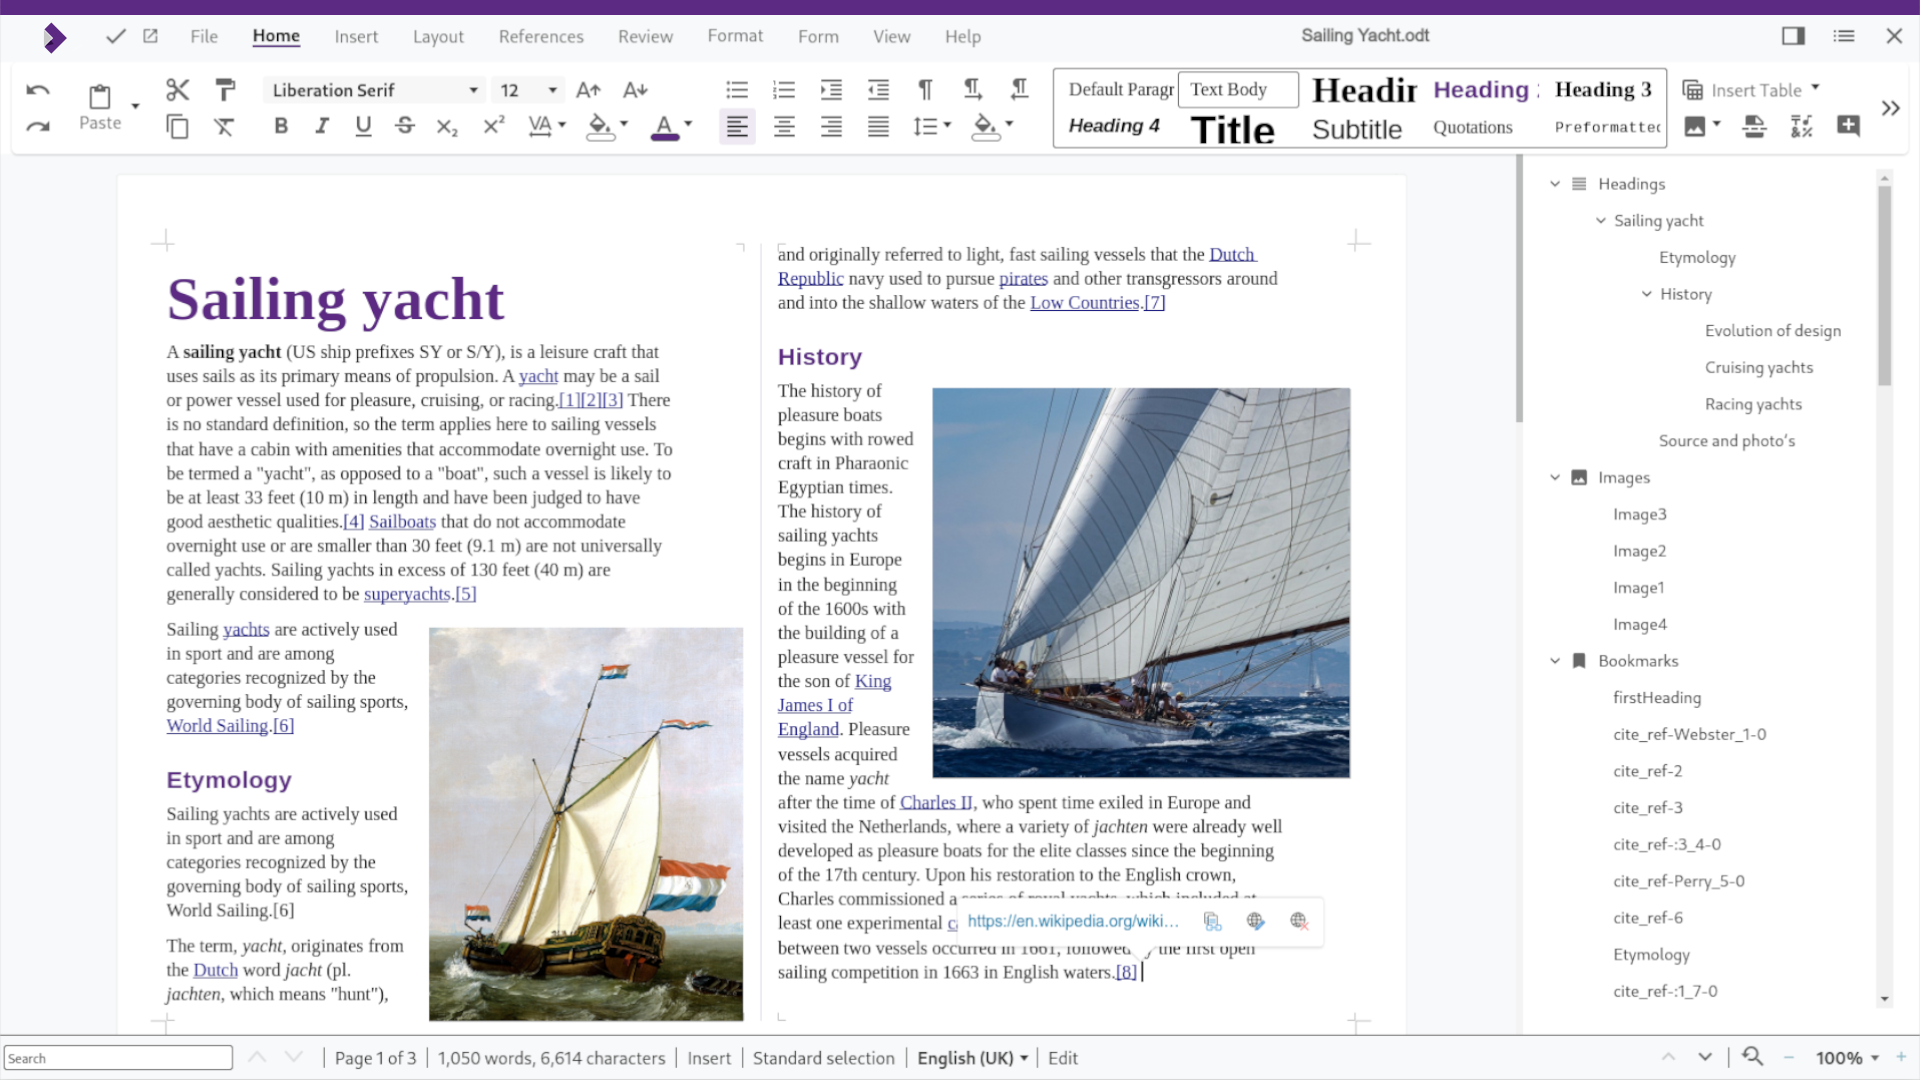The height and width of the screenshot is (1080, 1920).
Task: Clear direct formatting
Action: point(224,127)
